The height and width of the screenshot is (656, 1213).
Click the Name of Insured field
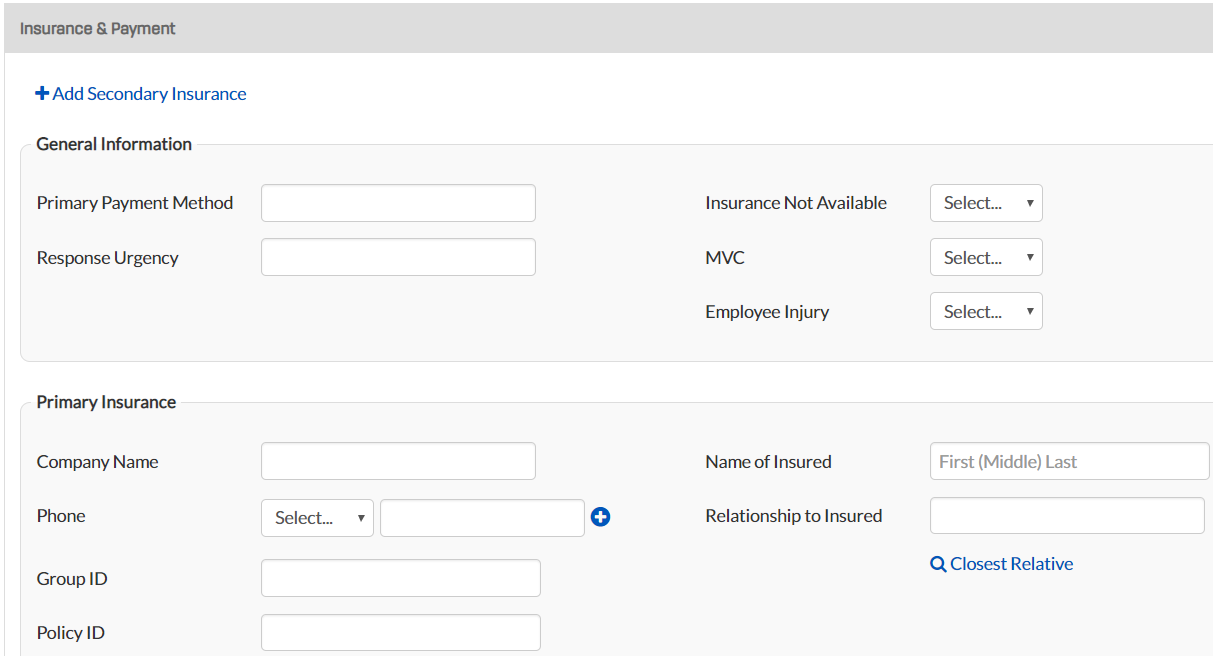[1070, 461]
